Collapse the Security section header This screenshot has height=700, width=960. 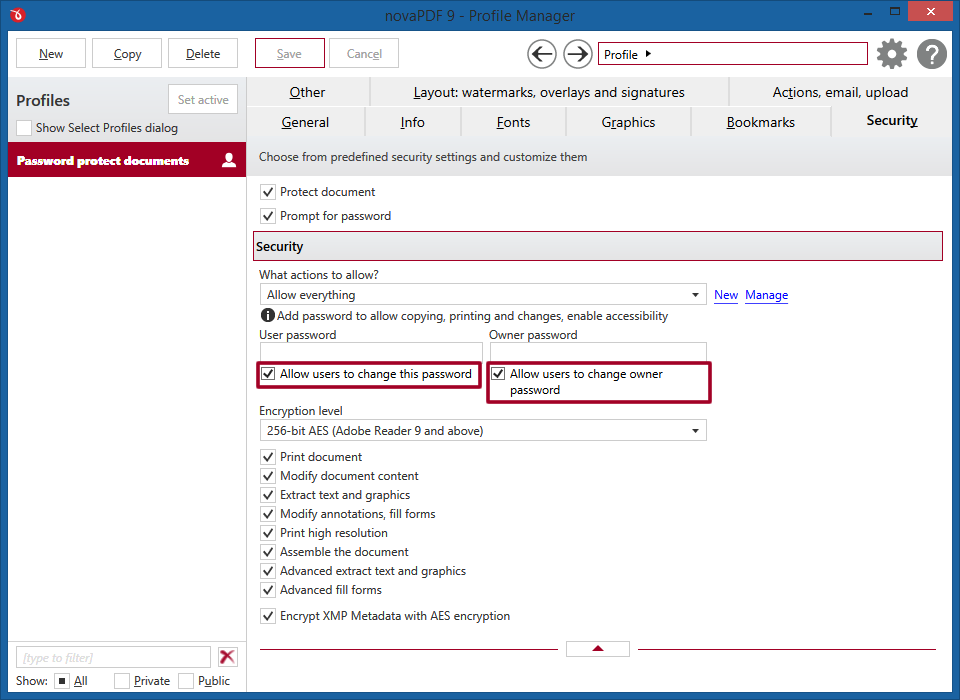coord(598,246)
